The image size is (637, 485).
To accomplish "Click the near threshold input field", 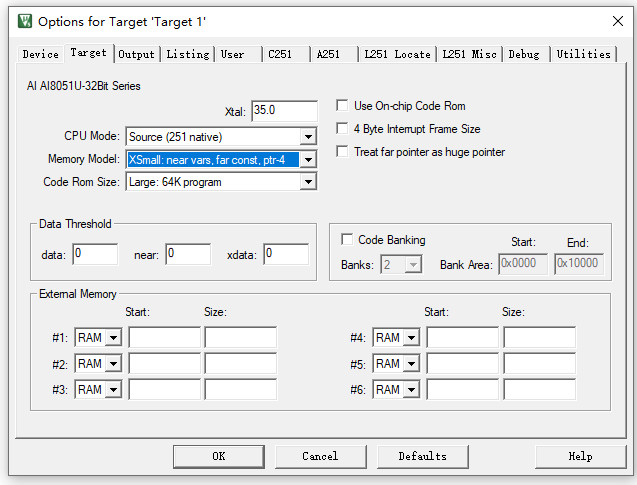I will point(188,254).
